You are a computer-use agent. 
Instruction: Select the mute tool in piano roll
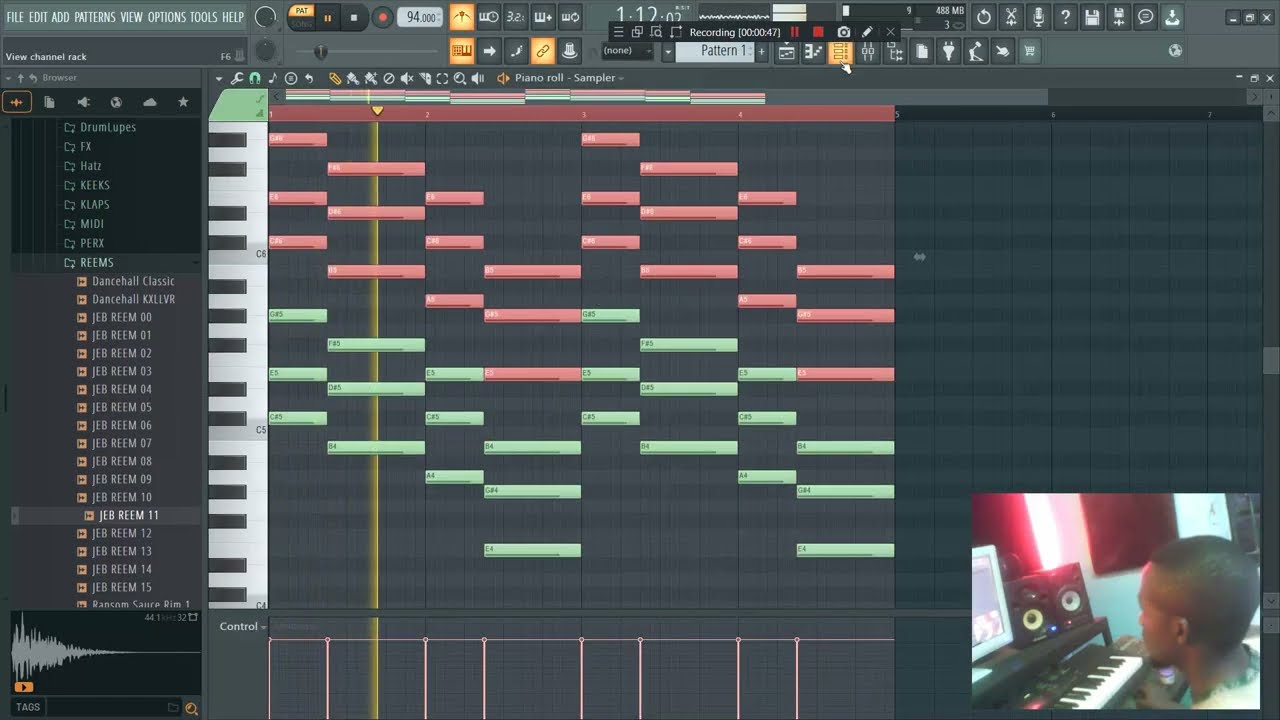point(407,78)
